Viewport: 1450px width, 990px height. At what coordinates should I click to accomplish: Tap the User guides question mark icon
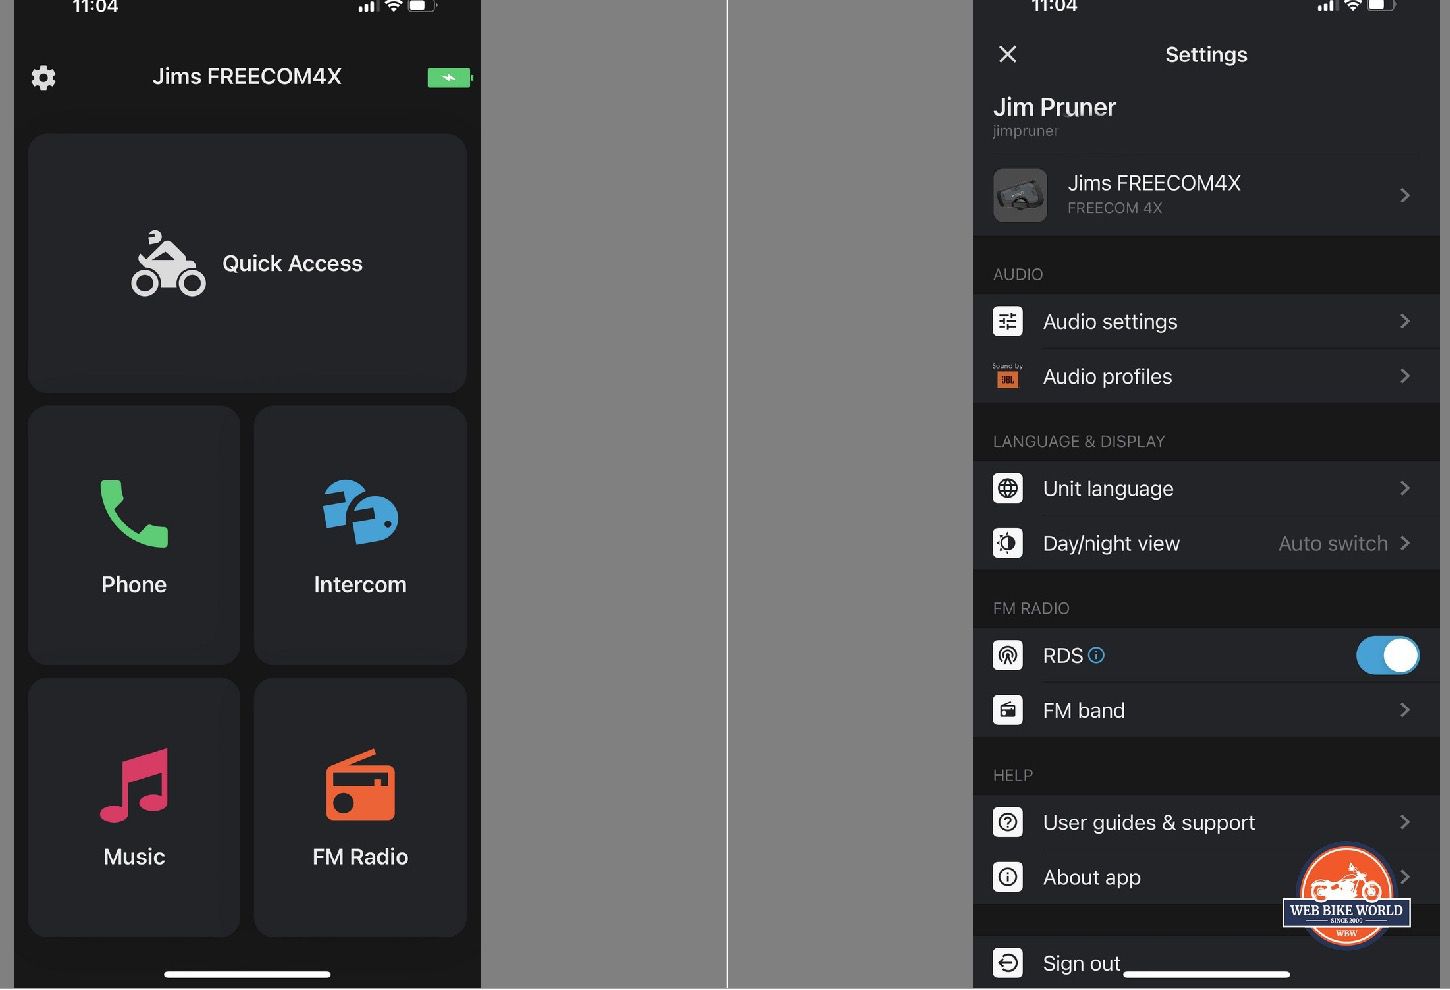click(x=1008, y=822)
